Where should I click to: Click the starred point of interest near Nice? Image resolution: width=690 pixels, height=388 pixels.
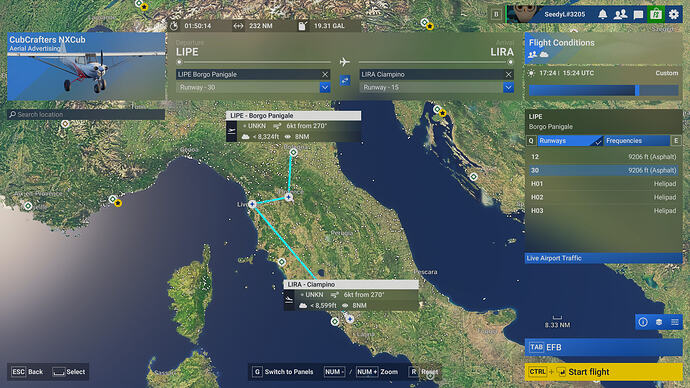pyautogui.click(x=118, y=203)
